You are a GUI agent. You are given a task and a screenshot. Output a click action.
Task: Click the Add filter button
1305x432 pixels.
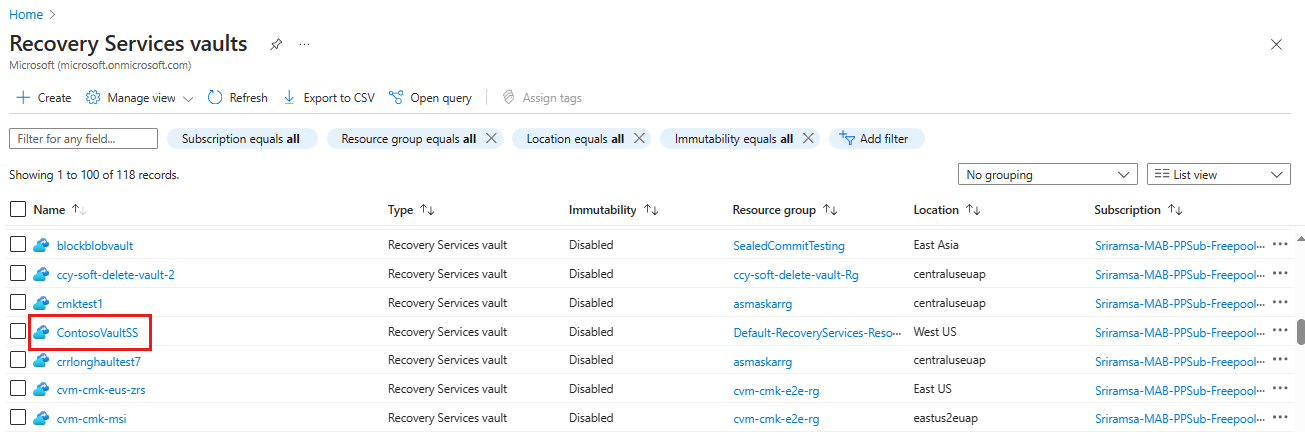876,139
